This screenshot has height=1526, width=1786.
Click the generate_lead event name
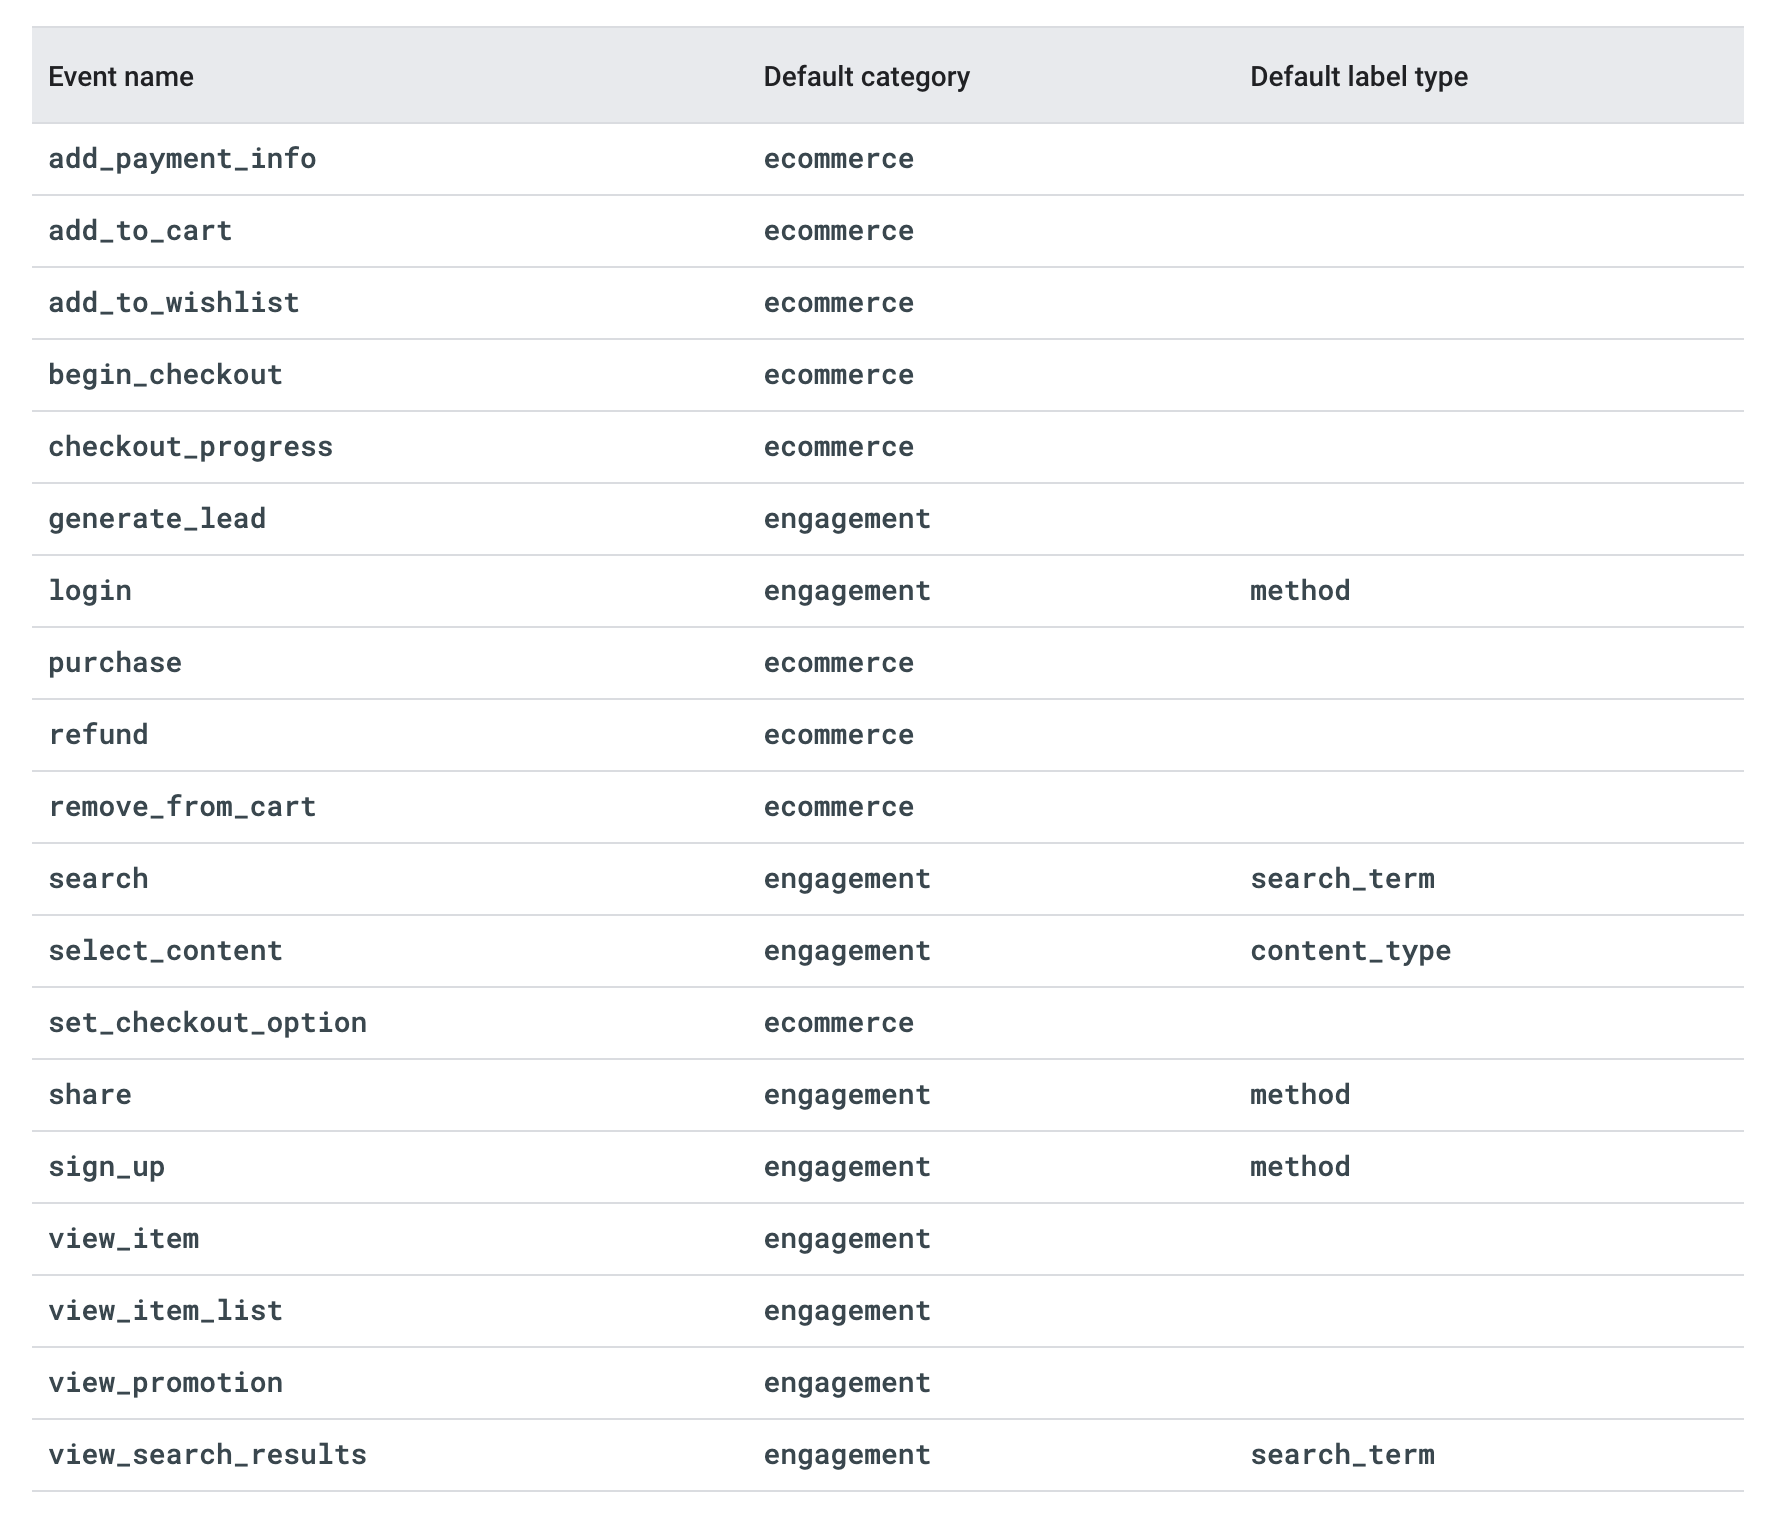(x=157, y=519)
